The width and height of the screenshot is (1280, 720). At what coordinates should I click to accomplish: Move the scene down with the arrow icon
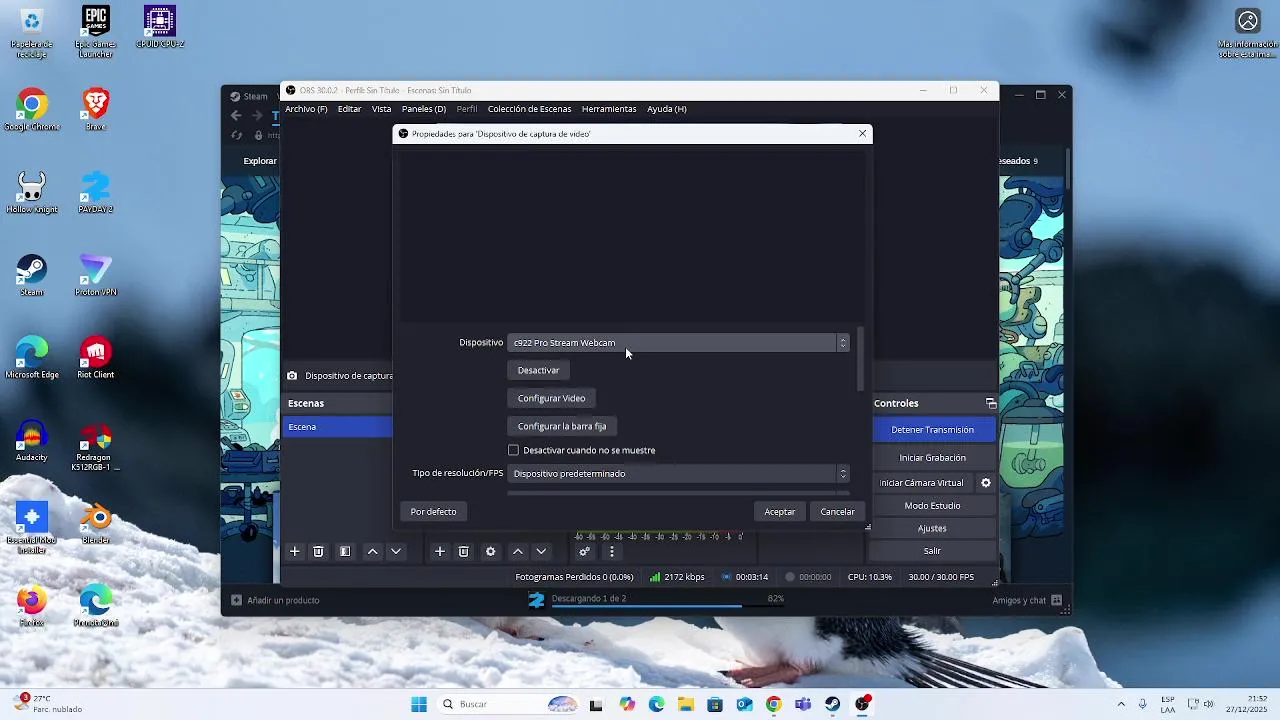coord(396,551)
